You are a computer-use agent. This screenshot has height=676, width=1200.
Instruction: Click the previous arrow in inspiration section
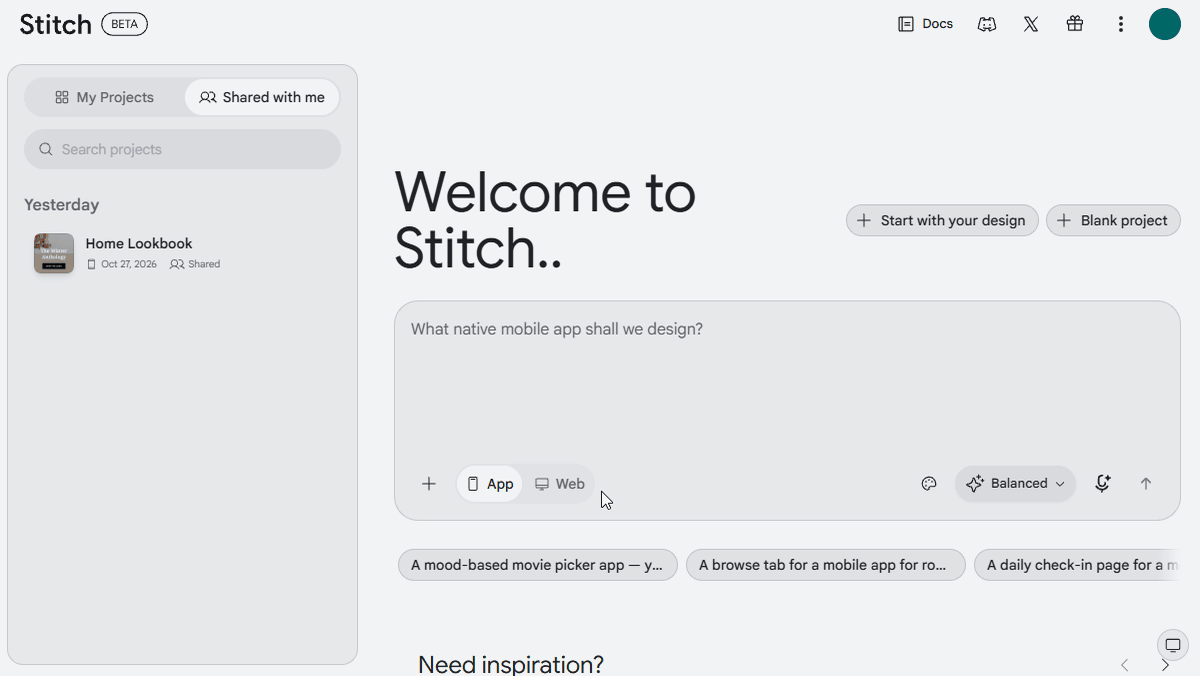(1125, 665)
